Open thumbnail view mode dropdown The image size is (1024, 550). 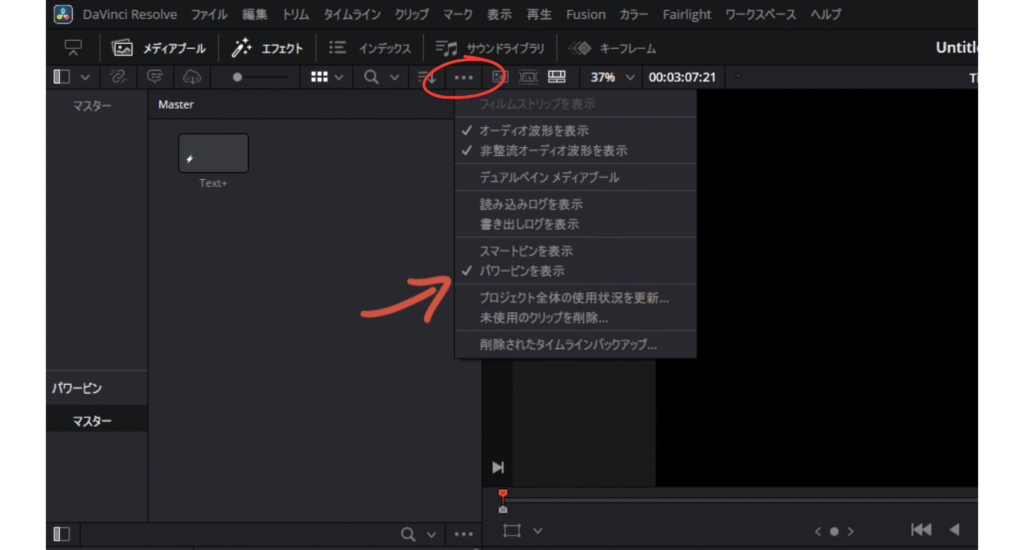(x=328, y=77)
